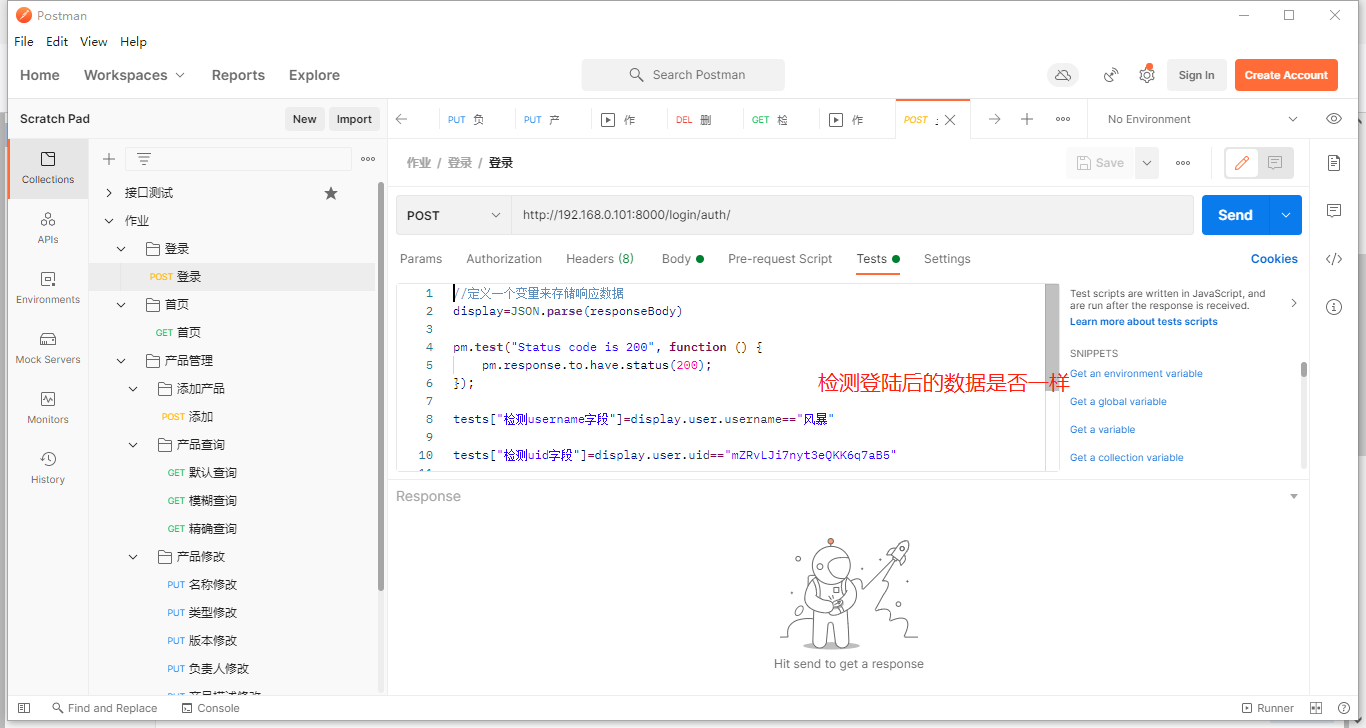Toggle the sidebar with the bottom-left status bar icon
Viewport: 1366px width, 728px height.
24,708
